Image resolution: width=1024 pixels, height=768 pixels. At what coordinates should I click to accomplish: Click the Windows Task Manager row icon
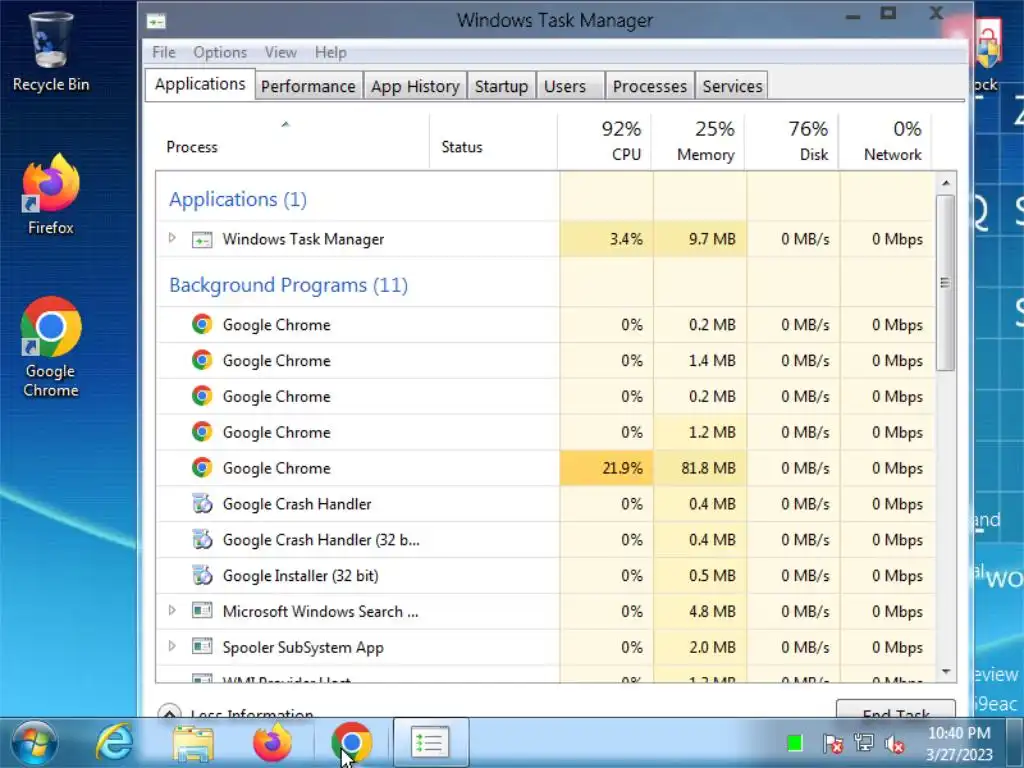click(x=202, y=240)
